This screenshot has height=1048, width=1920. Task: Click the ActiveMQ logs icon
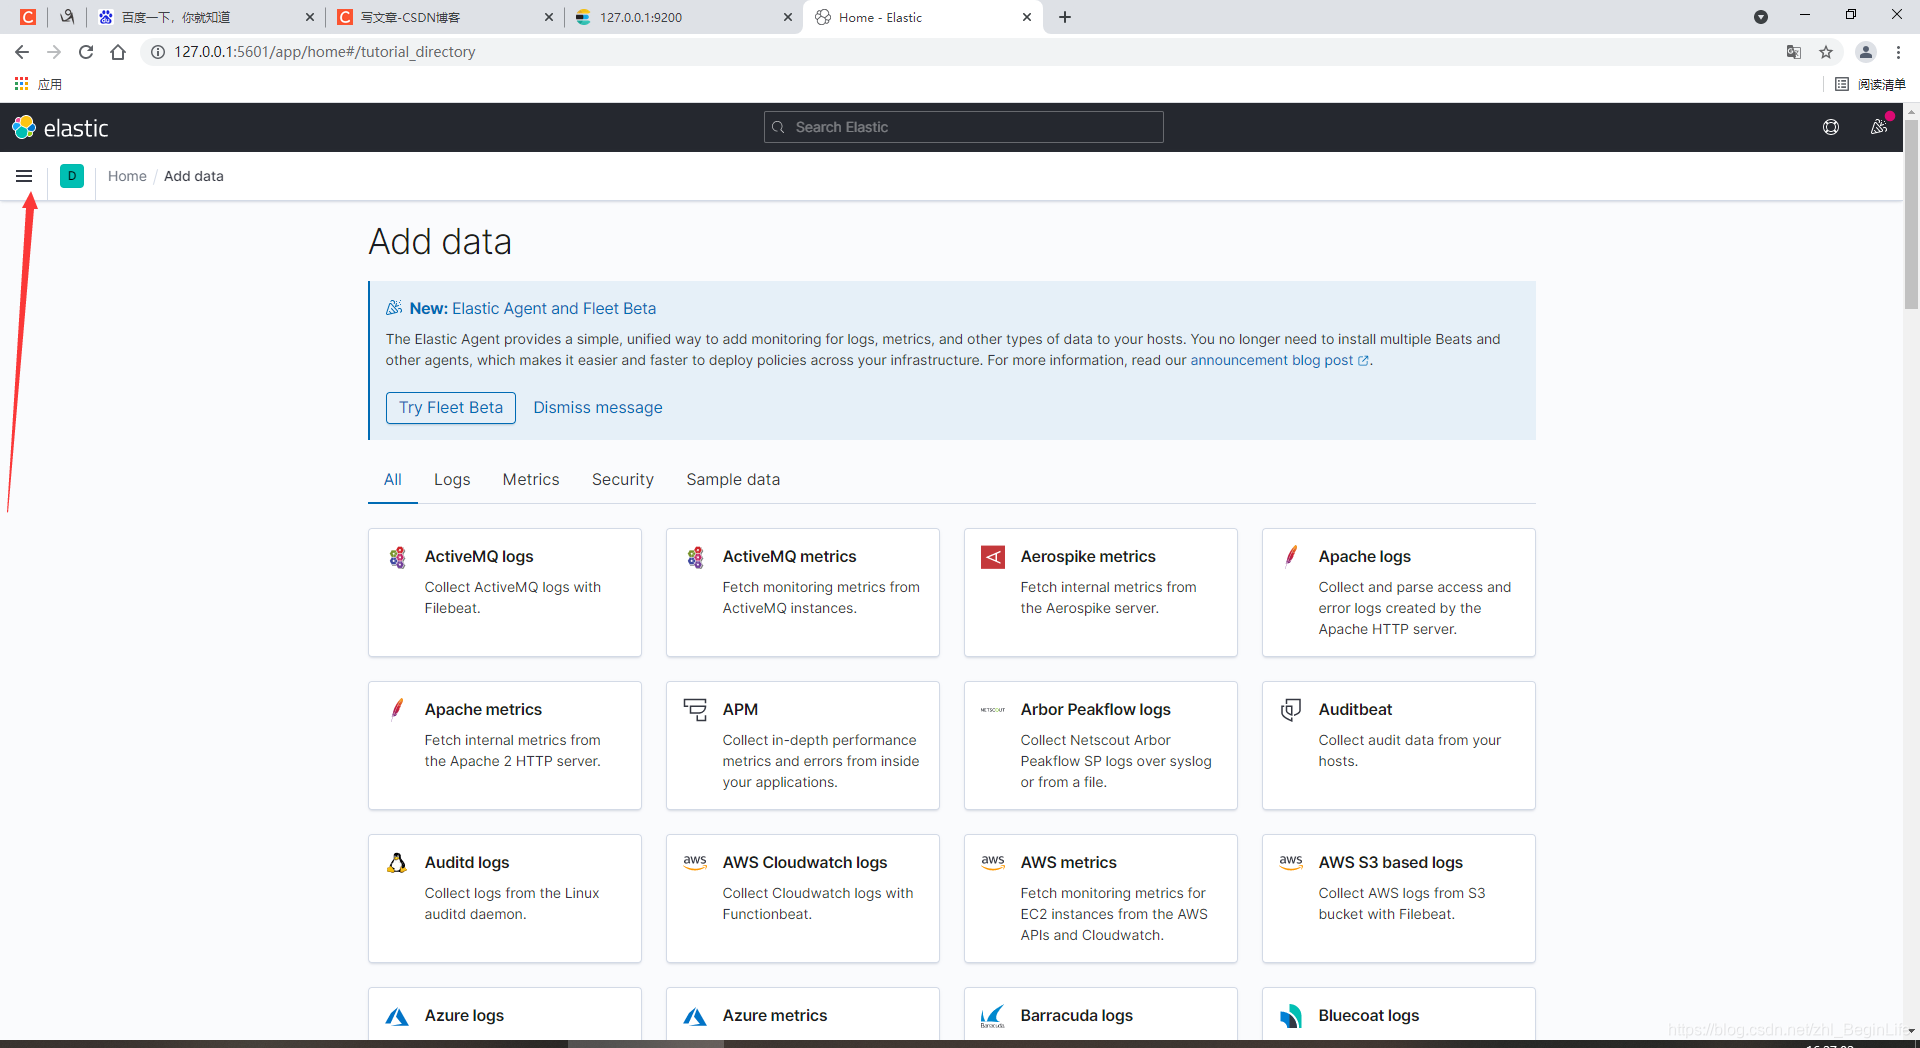[x=397, y=557]
